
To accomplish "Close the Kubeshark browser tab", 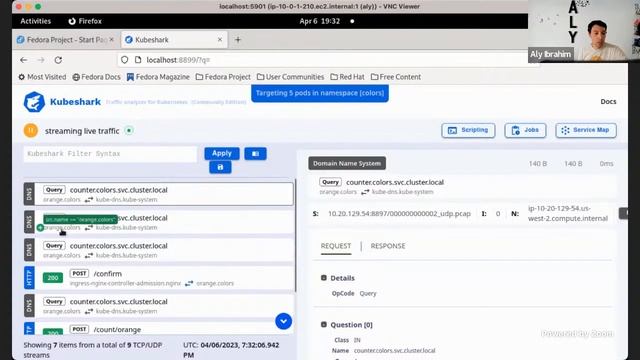I will [220, 40].
